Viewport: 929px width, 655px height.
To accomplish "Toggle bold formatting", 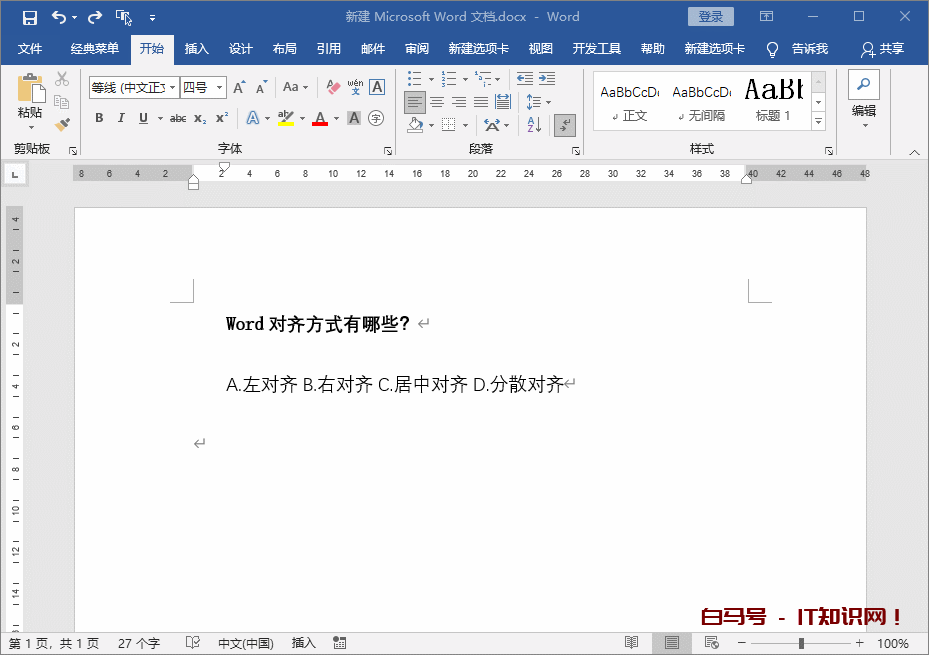I will tap(99, 118).
